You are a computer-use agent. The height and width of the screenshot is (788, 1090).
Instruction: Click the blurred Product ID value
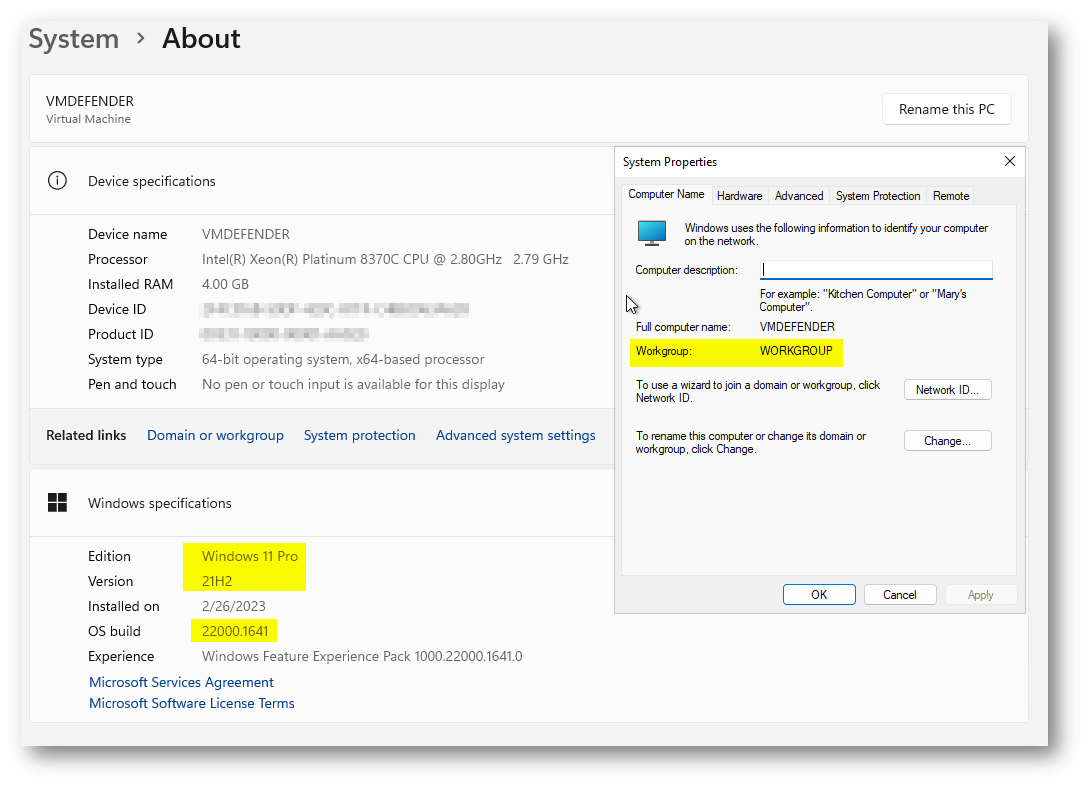tap(284, 334)
